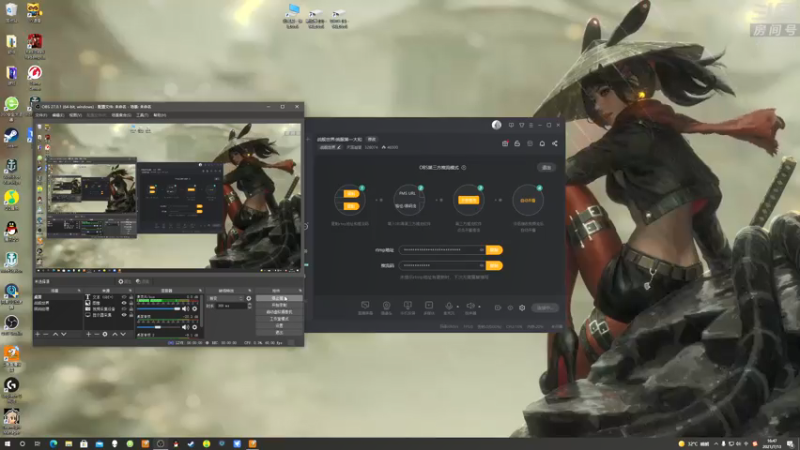Image resolution: width=800 pixels, height=450 pixels.
Task: Toggle visibility of display capture source
Action: pyautogui.click(x=124, y=315)
